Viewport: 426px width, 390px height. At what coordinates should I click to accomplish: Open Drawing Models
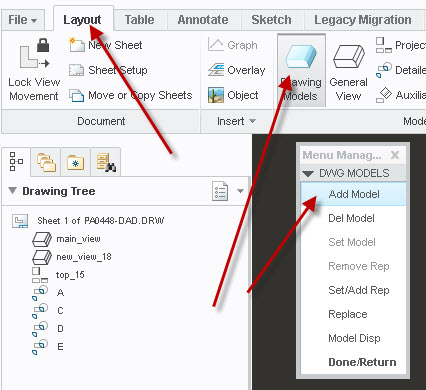301,71
